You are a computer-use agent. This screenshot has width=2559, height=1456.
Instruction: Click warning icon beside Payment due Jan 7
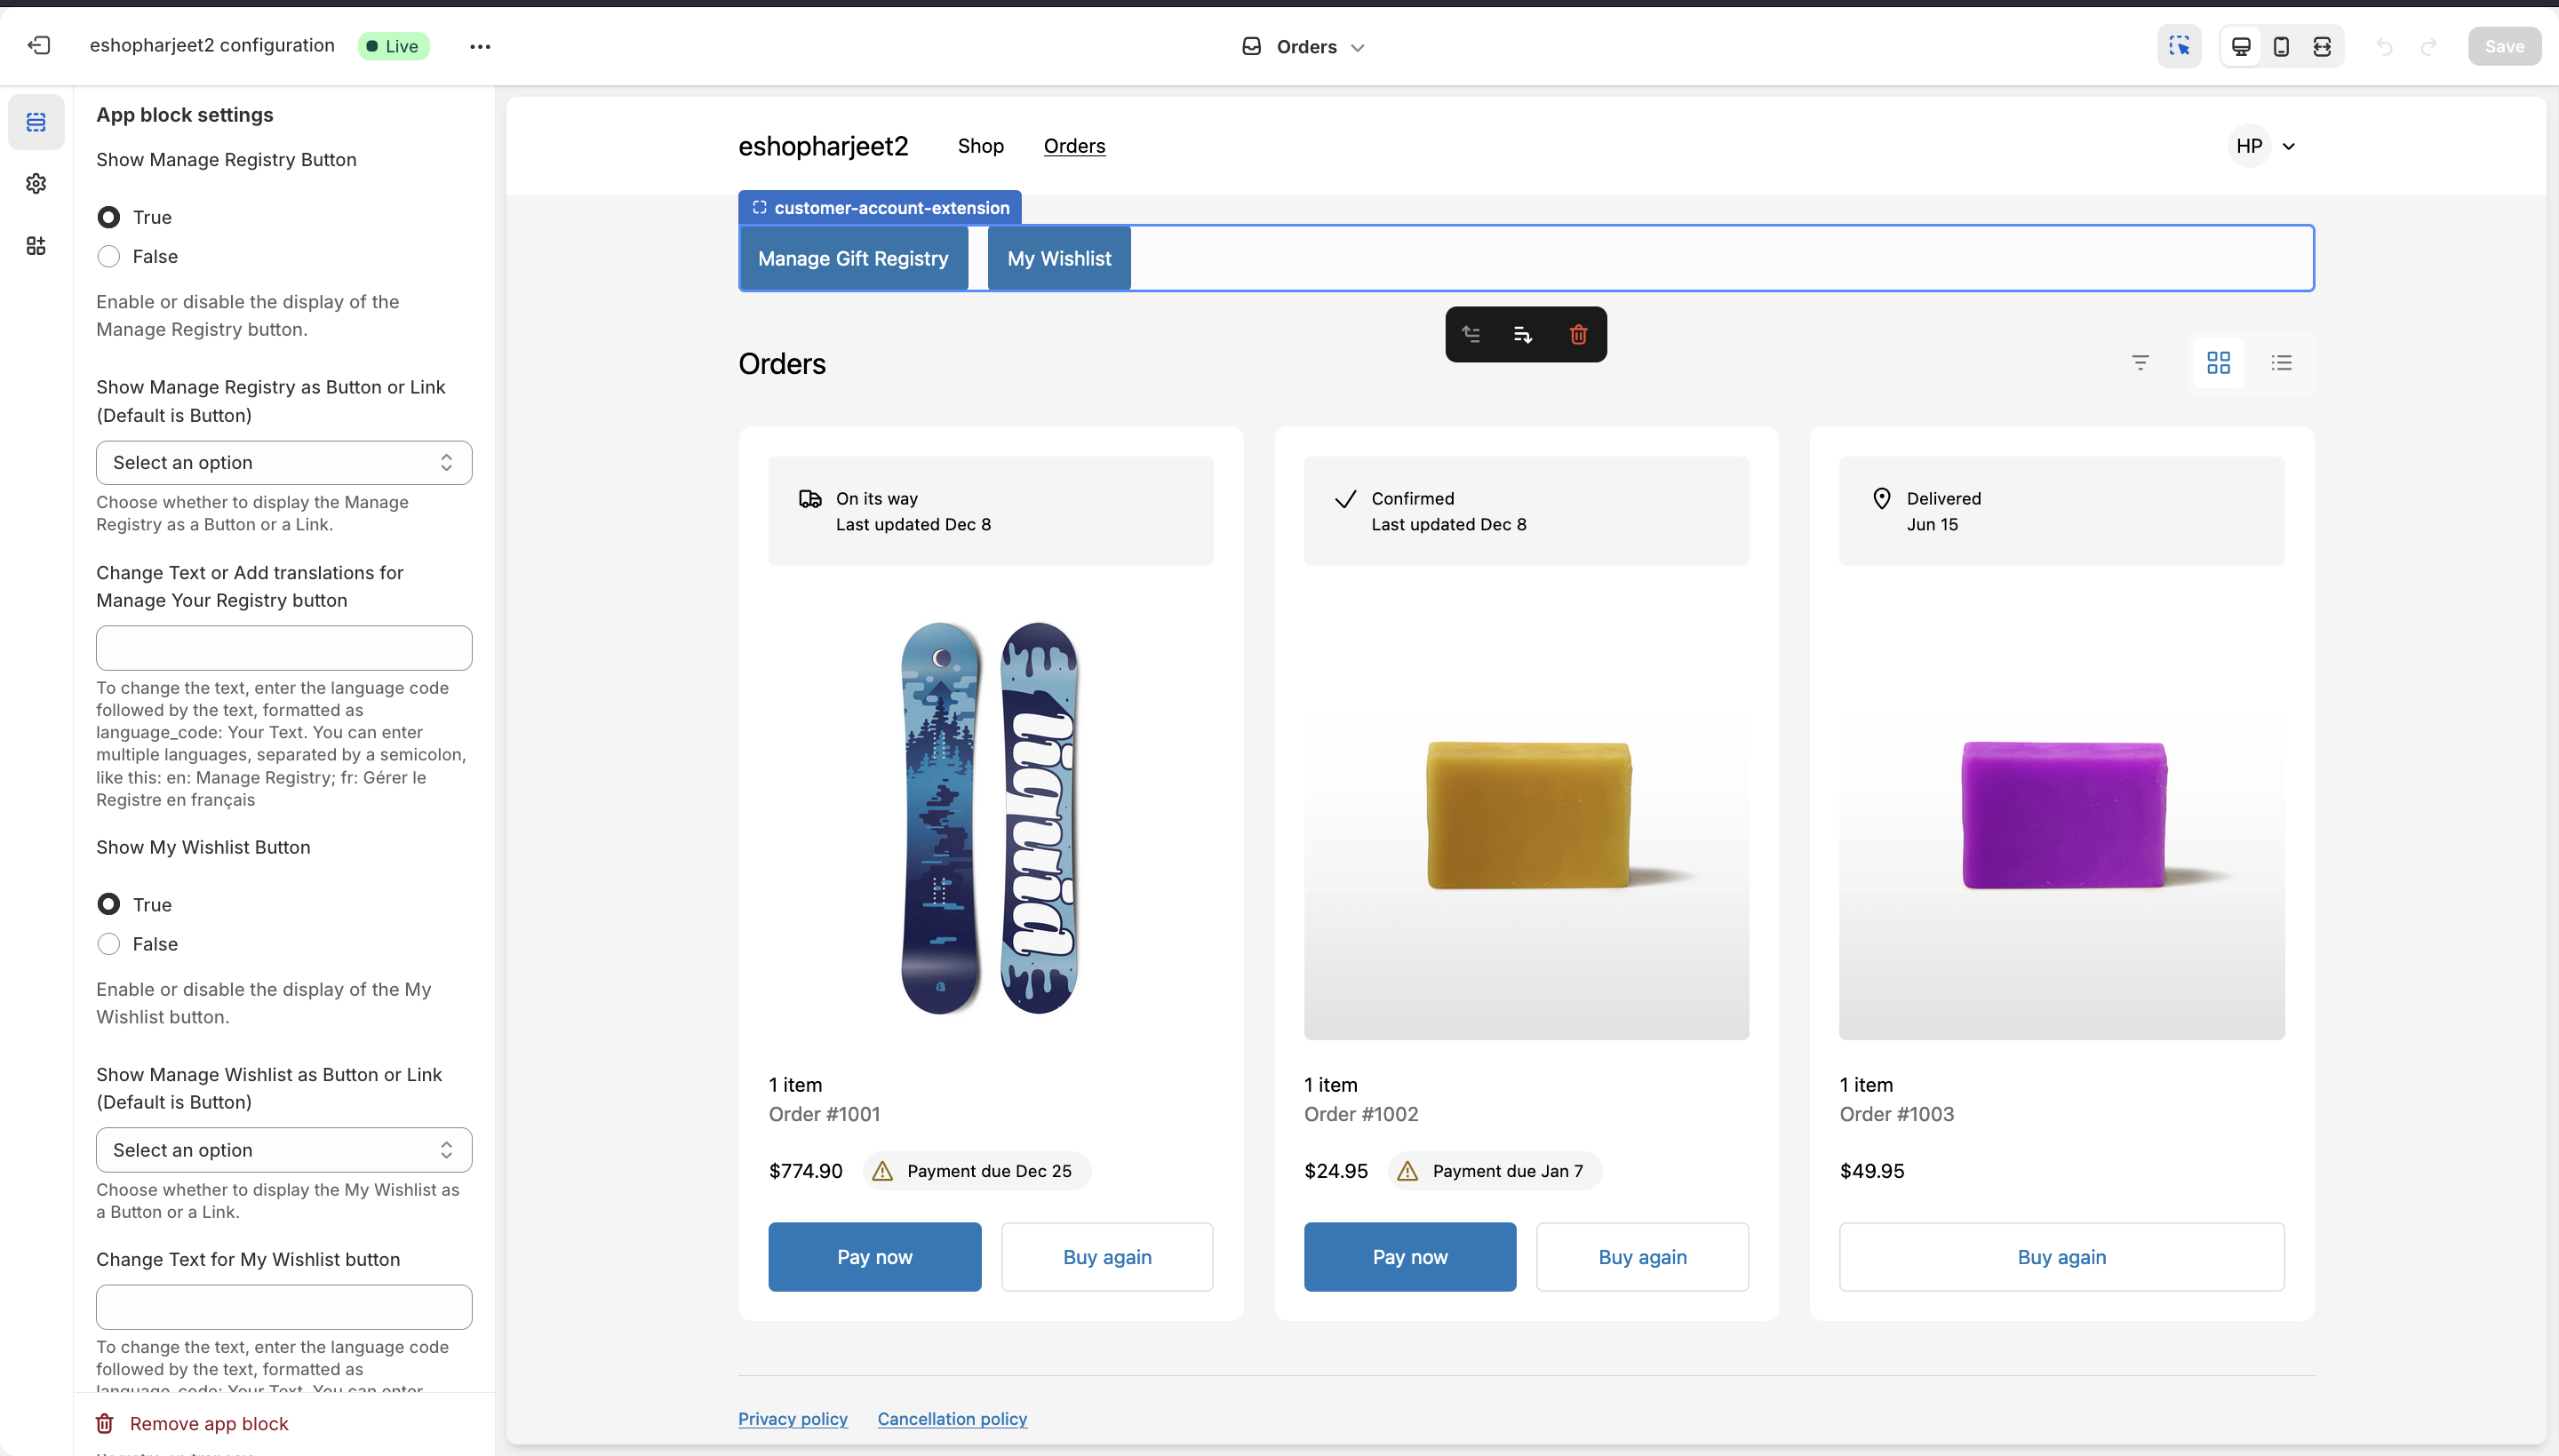[x=1407, y=1171]
